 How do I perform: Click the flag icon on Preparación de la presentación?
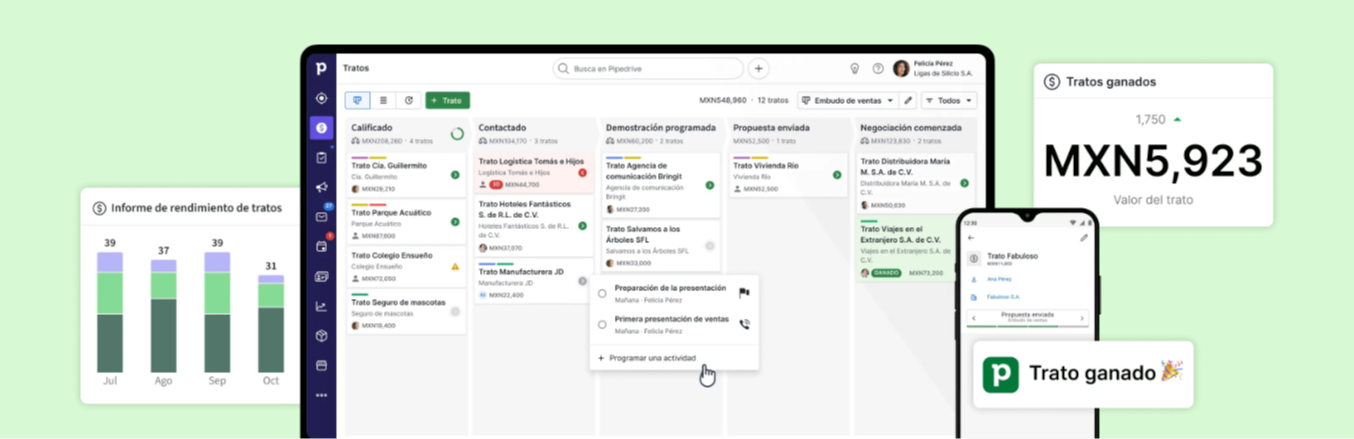tap(744, 293)
